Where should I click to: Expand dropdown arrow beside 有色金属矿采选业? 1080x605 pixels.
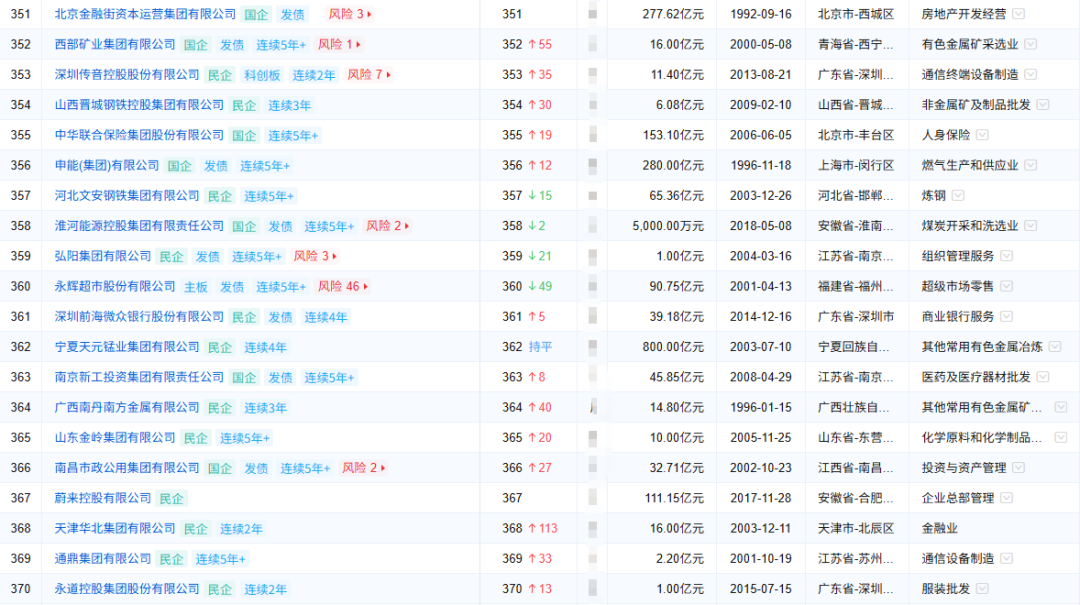(x=1030, y=44)
